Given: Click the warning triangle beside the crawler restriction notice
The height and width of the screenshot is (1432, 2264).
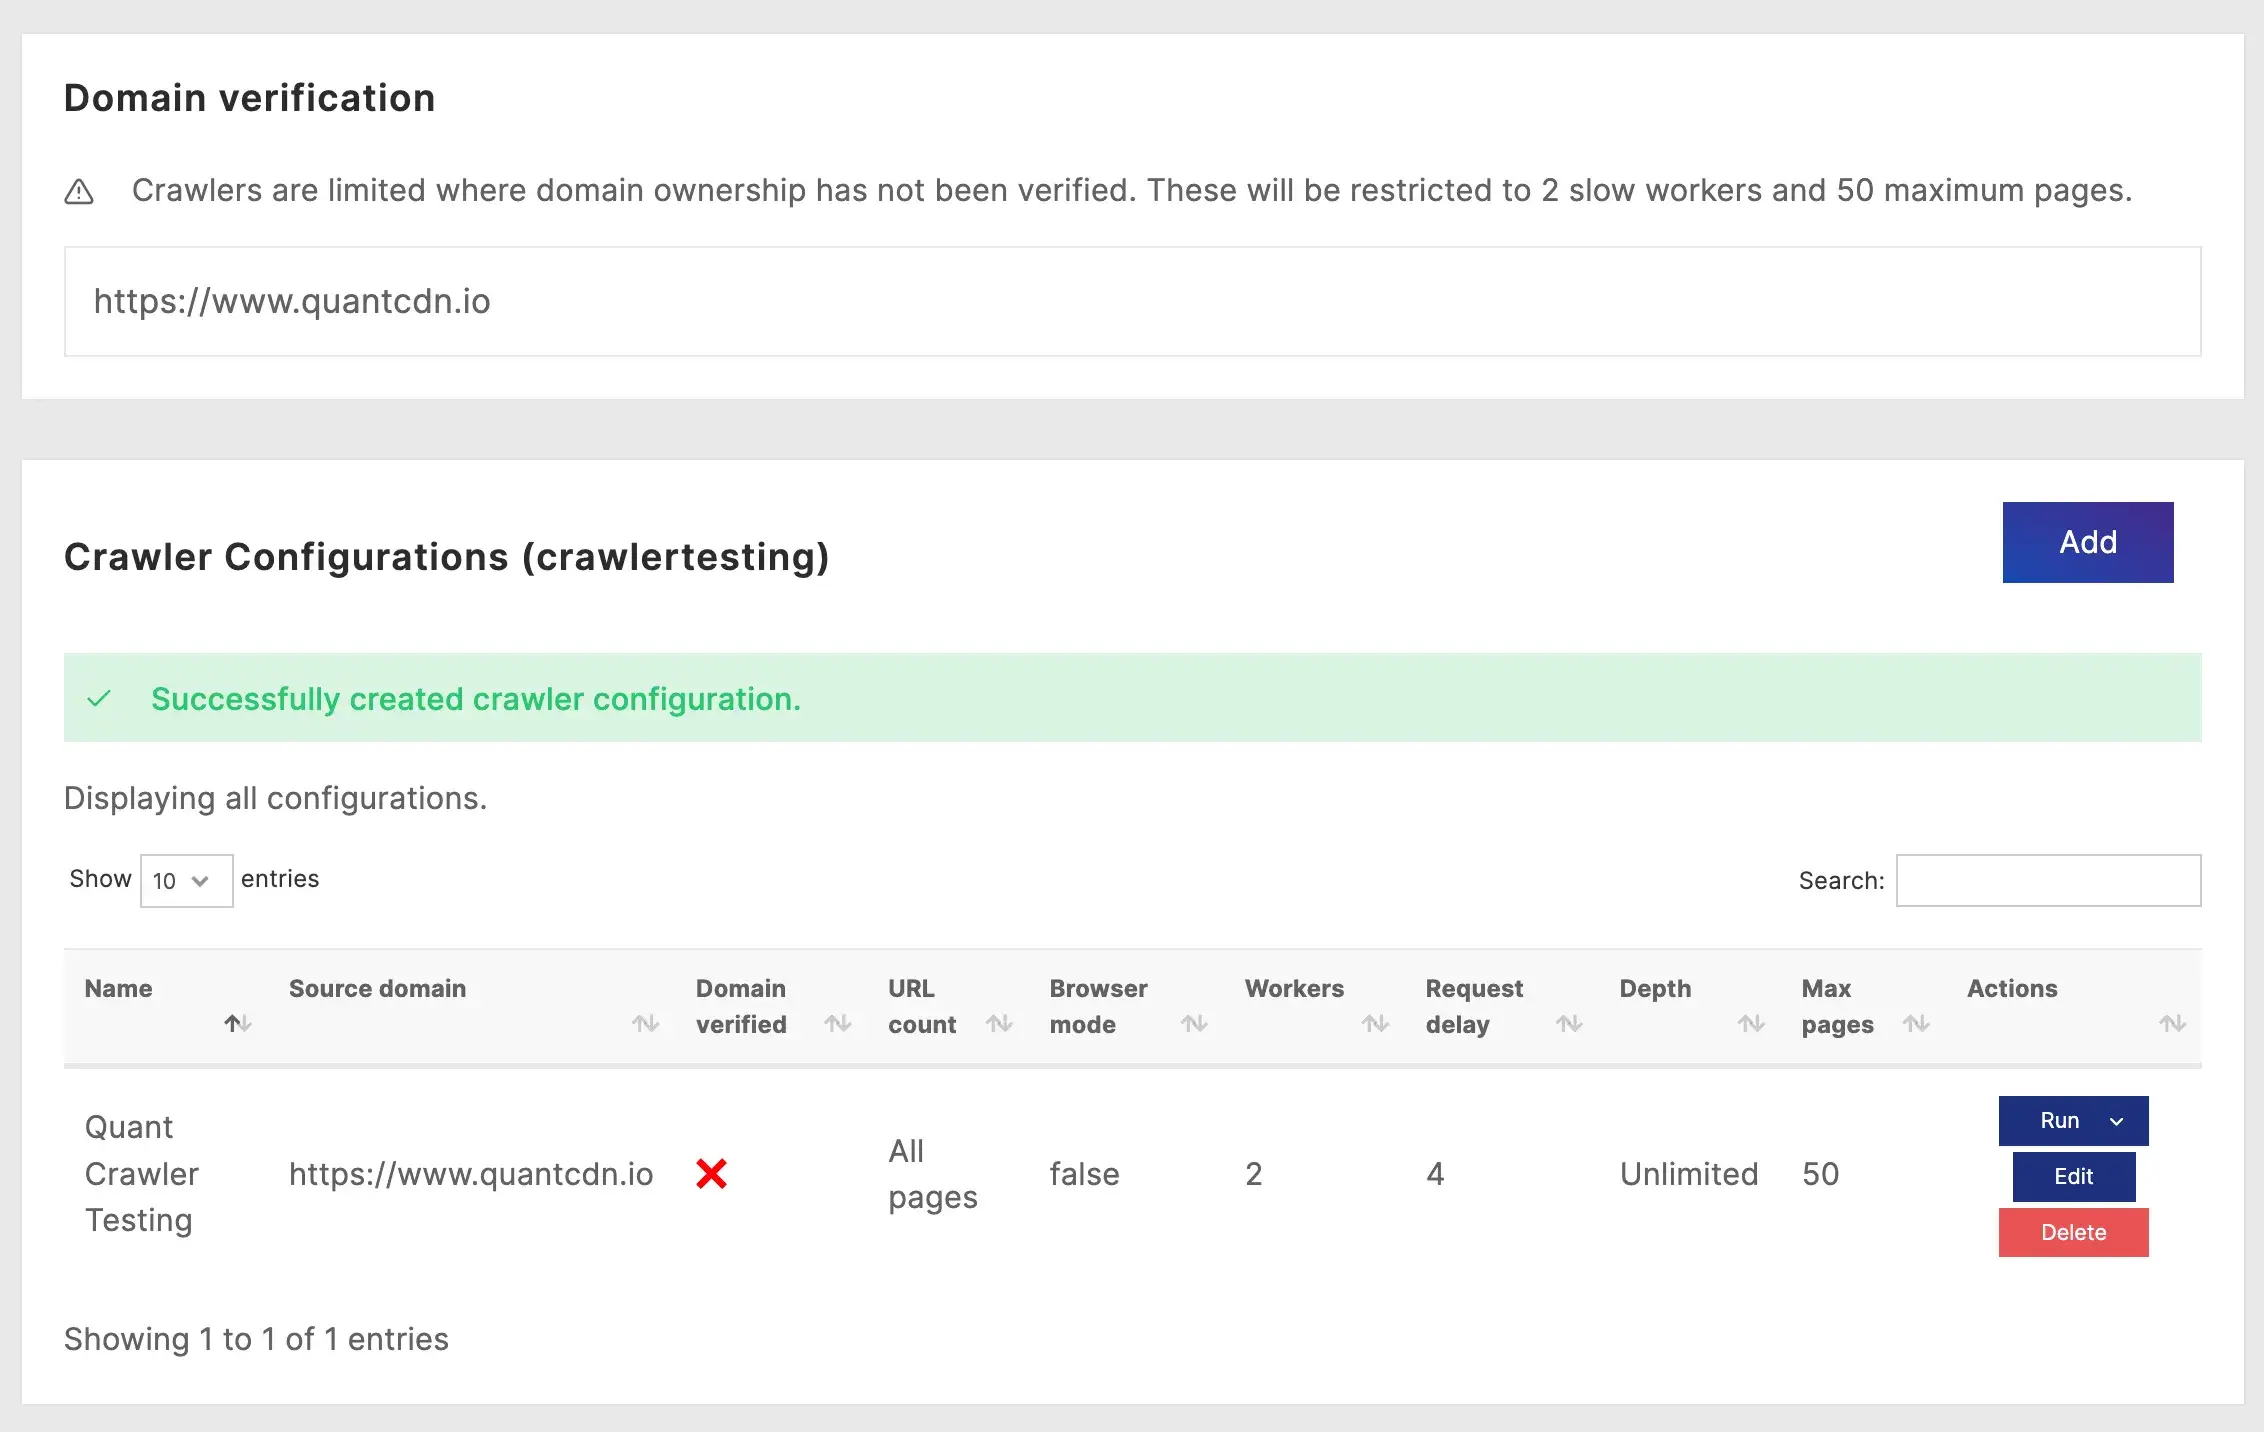Looking at the screenshot, I should (80, 190).
